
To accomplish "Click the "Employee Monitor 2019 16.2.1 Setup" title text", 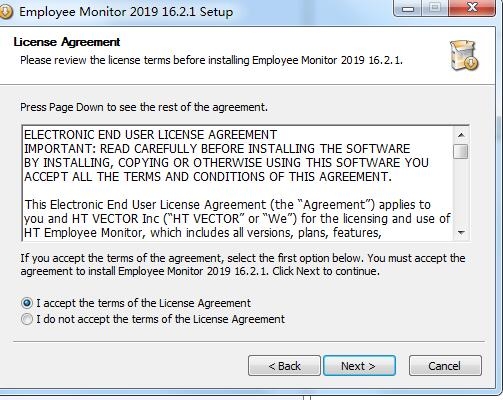I will pyautogui.click(x=126, y=12).
